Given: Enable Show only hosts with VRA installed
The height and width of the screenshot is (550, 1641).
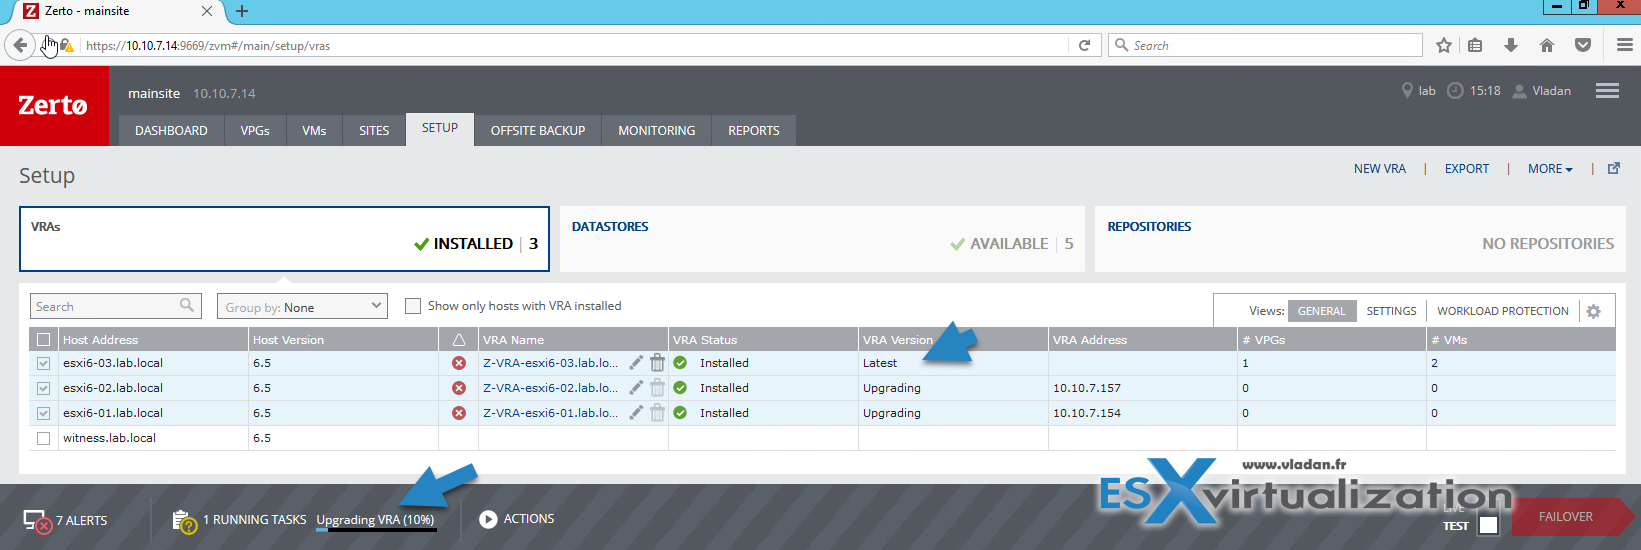Looking at the screenshot, I should (x=412, y=306).
